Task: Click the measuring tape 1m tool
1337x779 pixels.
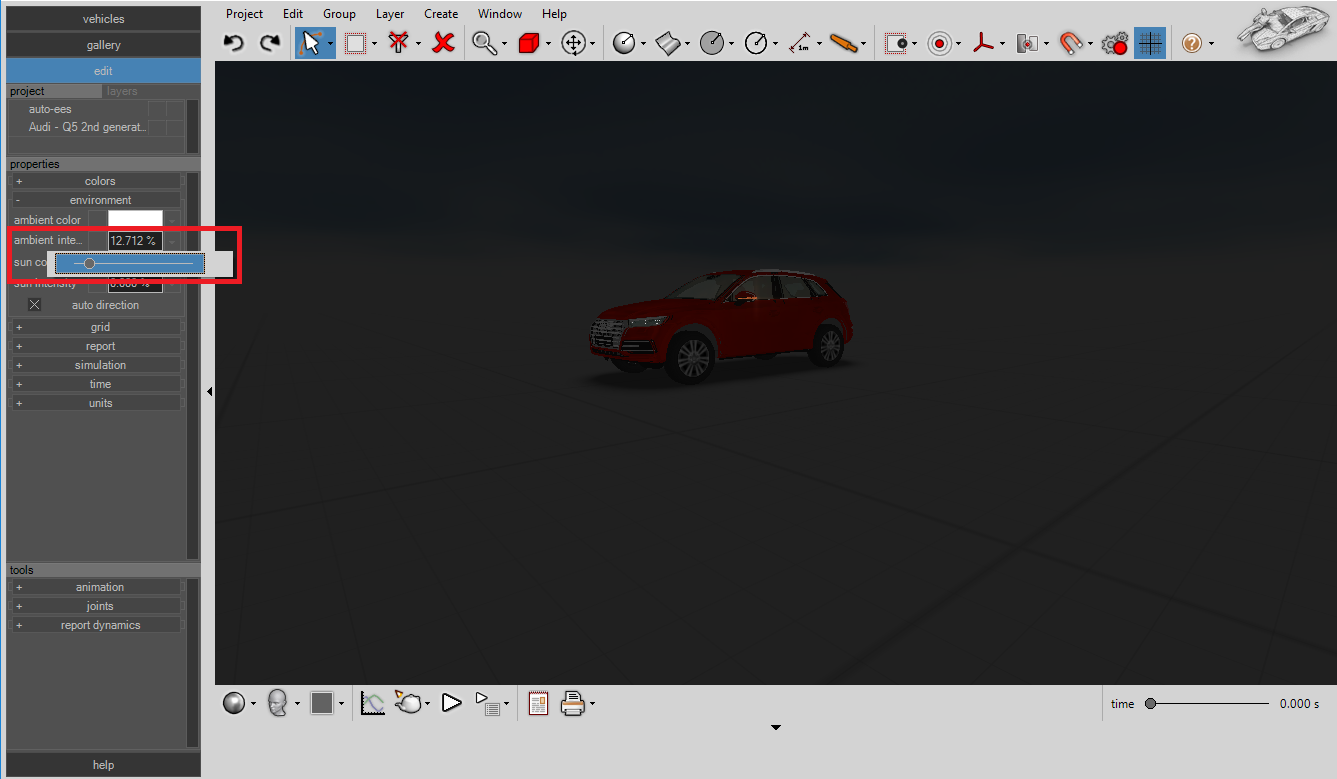Action: coord(800,43)
